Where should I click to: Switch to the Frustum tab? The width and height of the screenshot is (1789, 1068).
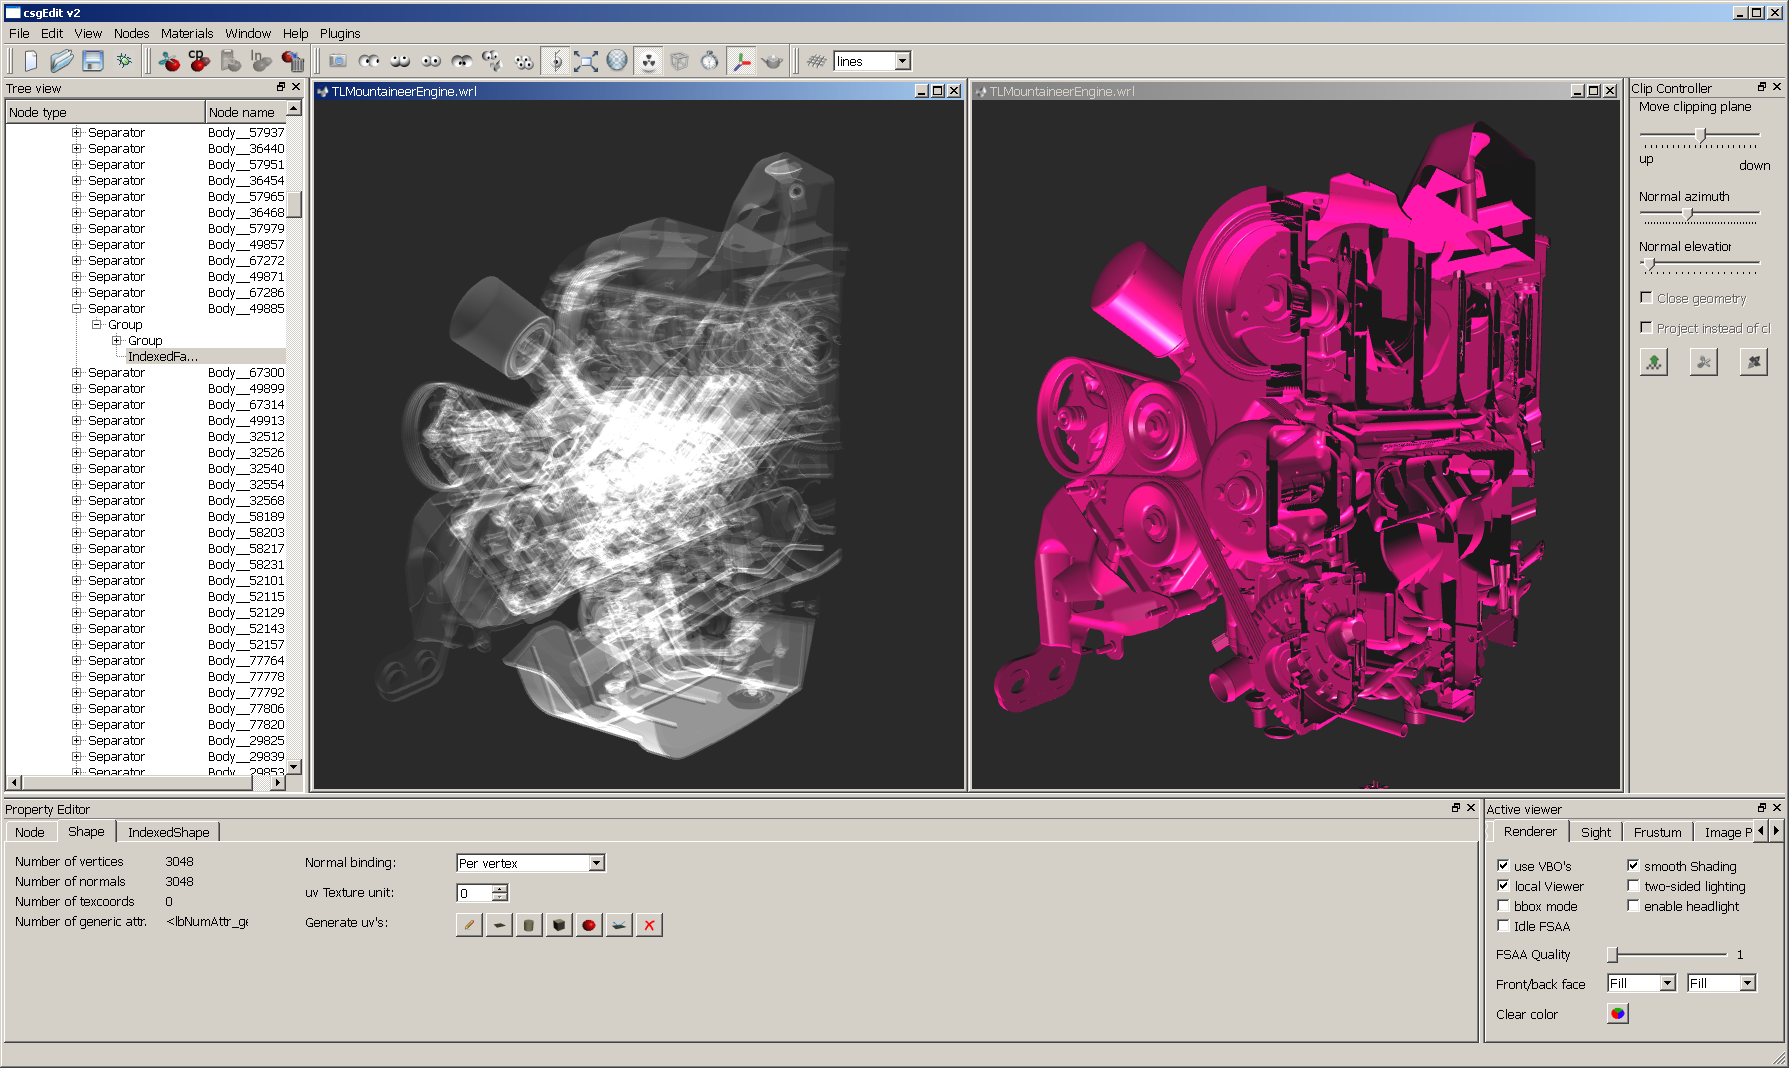tap(1657, 832)
